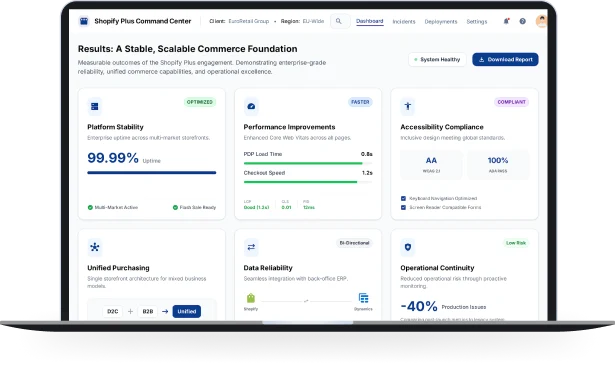
Task: Click the FID 12ms metric
Action: [309, 205]
